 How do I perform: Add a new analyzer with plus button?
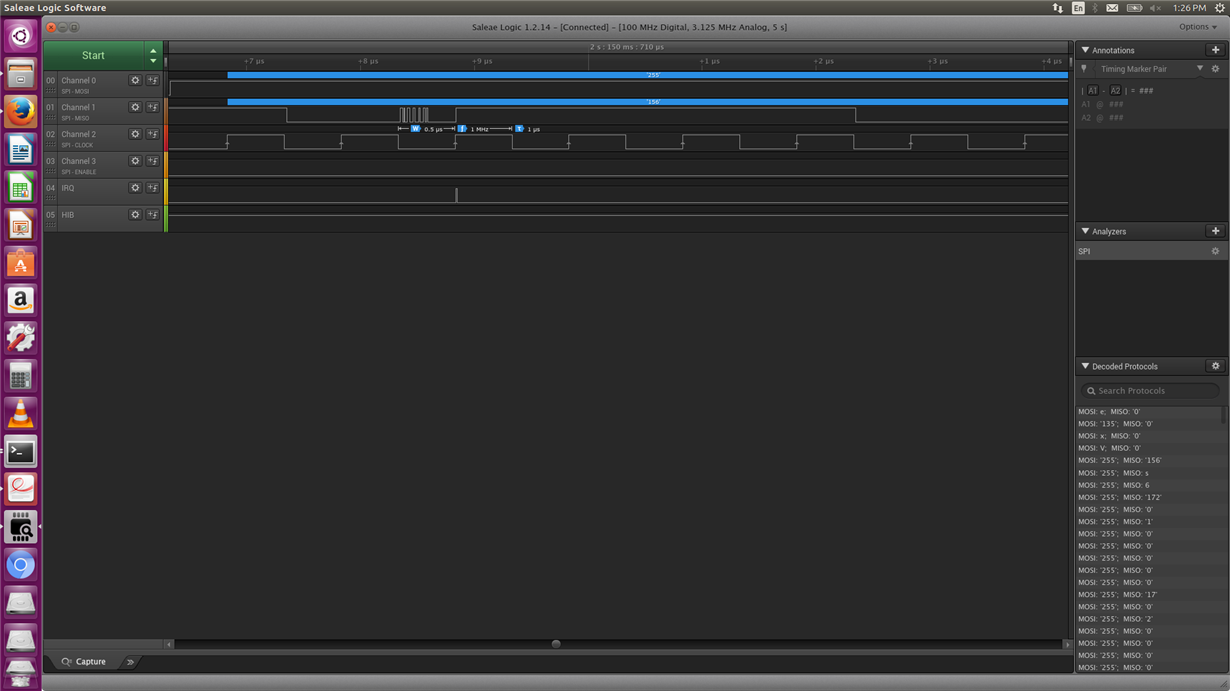1215,231
